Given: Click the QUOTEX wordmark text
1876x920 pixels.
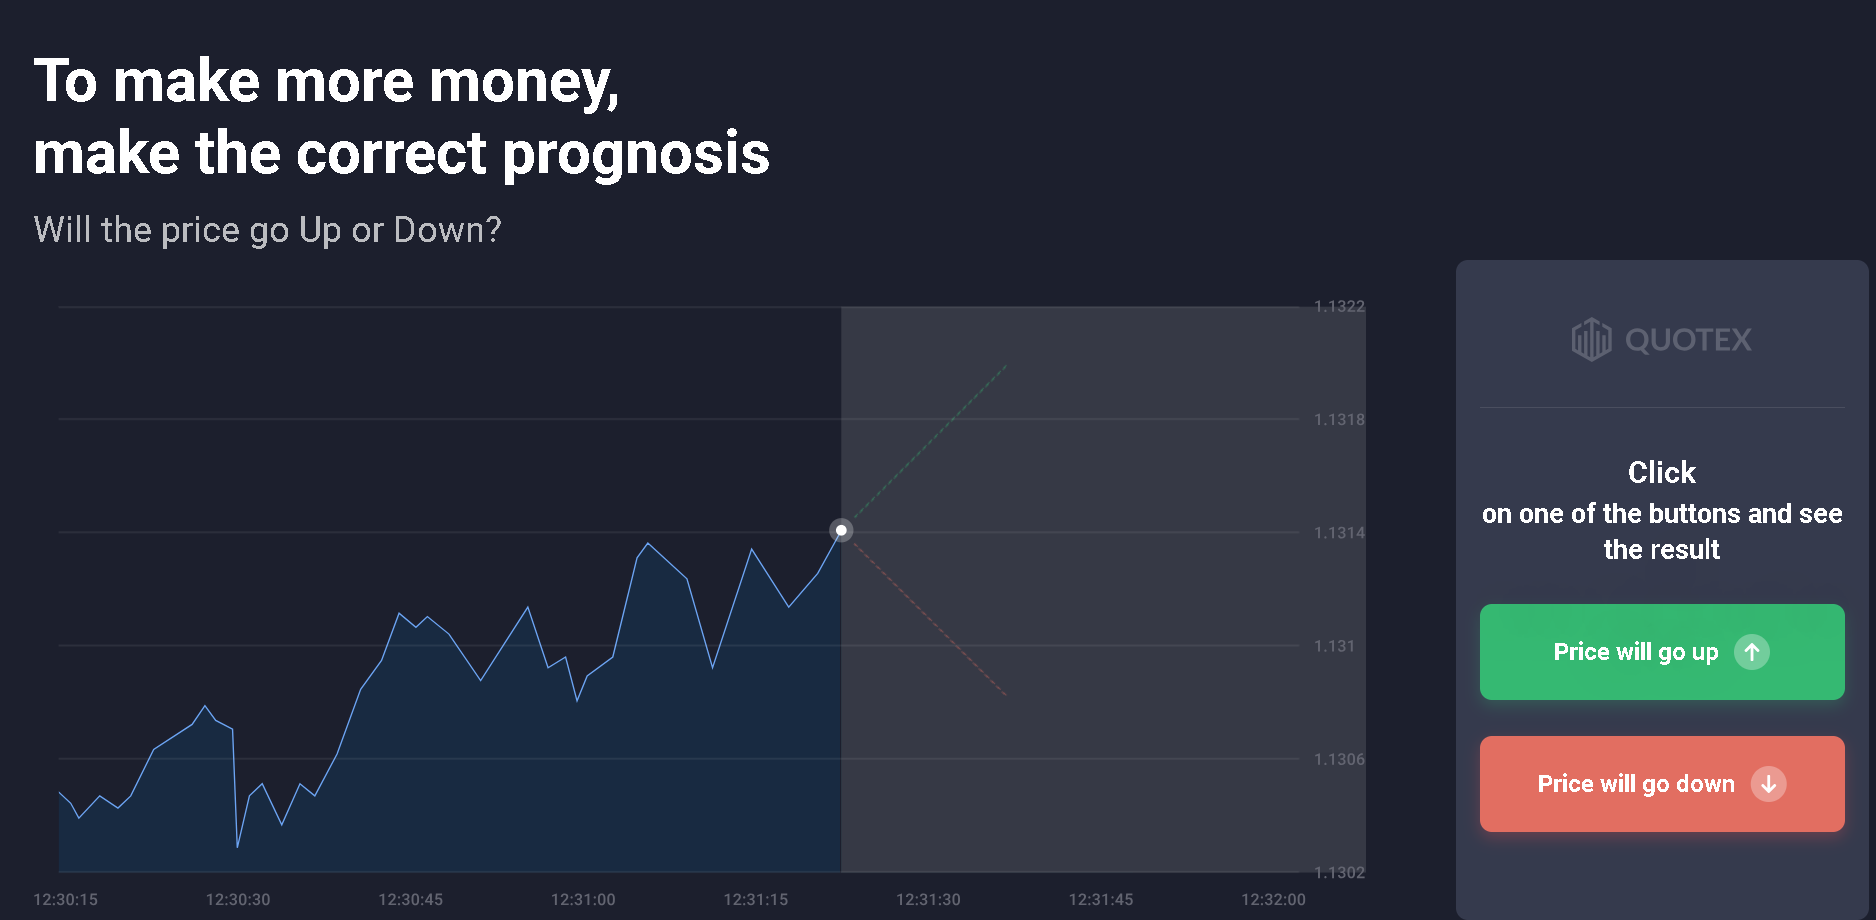Looking at the screenshot, I should tap(1688, 340).
